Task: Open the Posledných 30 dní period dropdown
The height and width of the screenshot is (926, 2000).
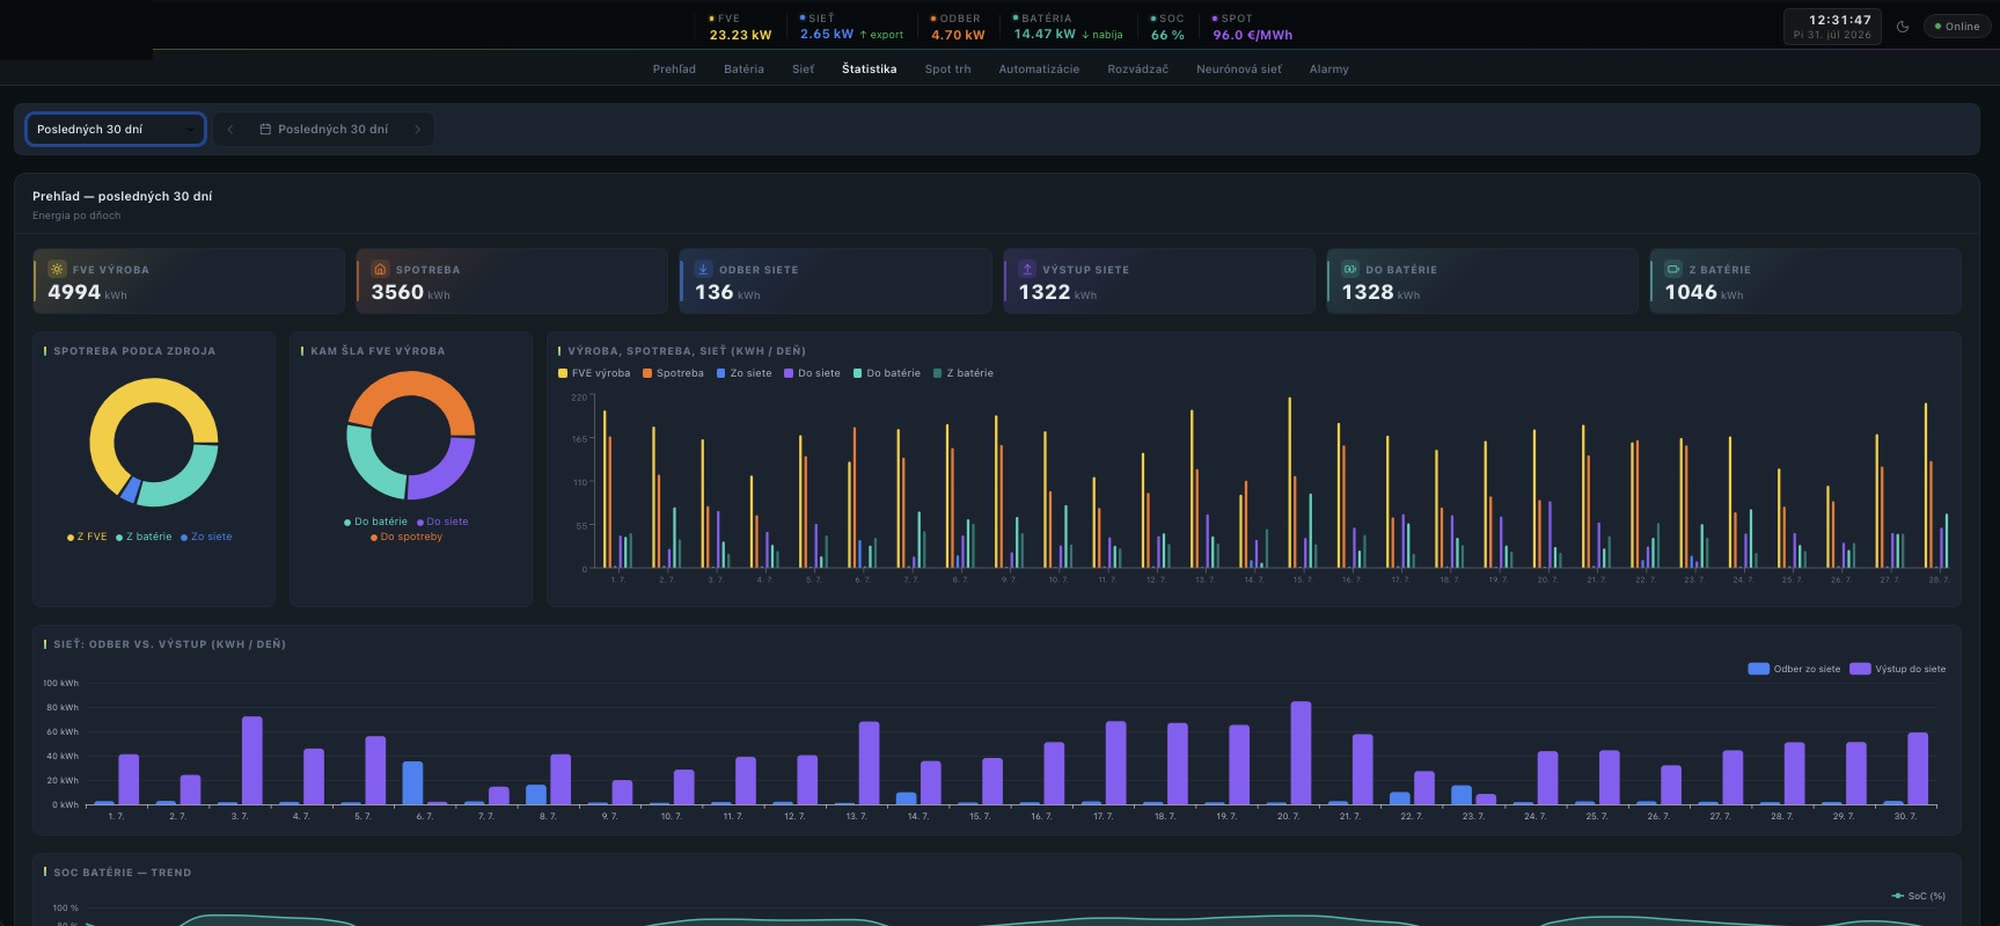Action: [x=115, y=129]
